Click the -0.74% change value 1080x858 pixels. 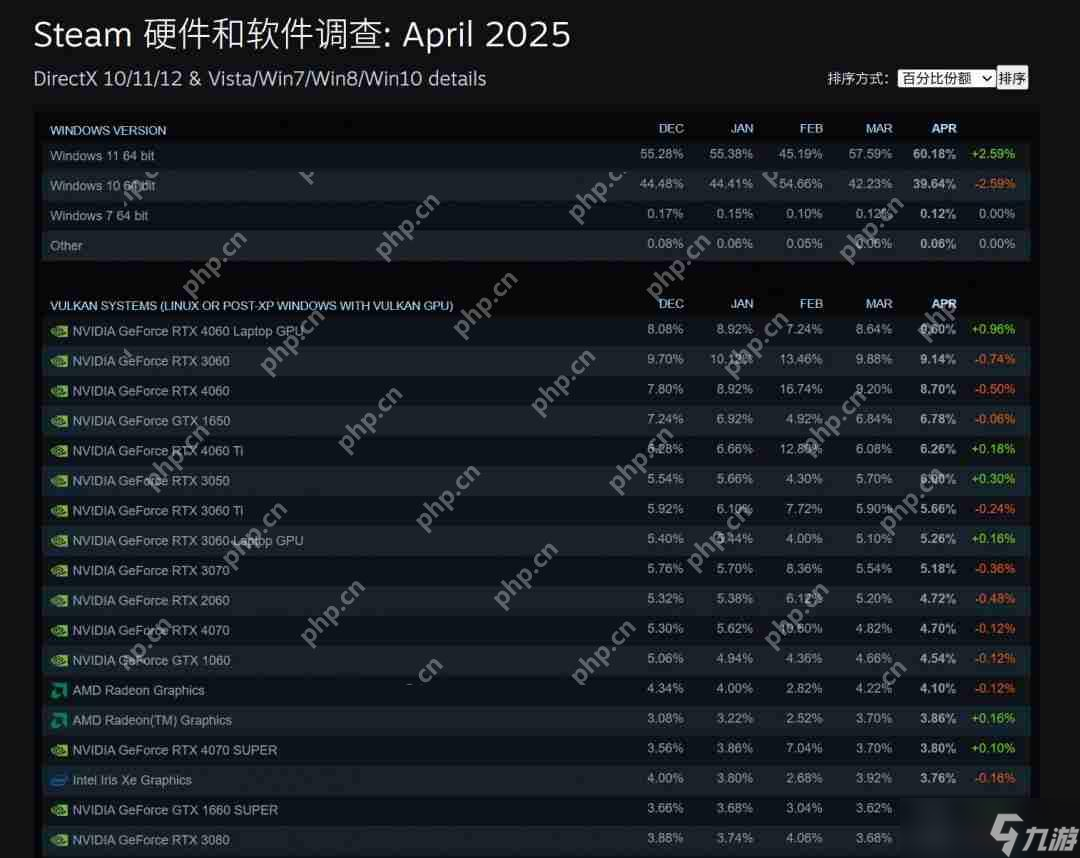point(995,359)
